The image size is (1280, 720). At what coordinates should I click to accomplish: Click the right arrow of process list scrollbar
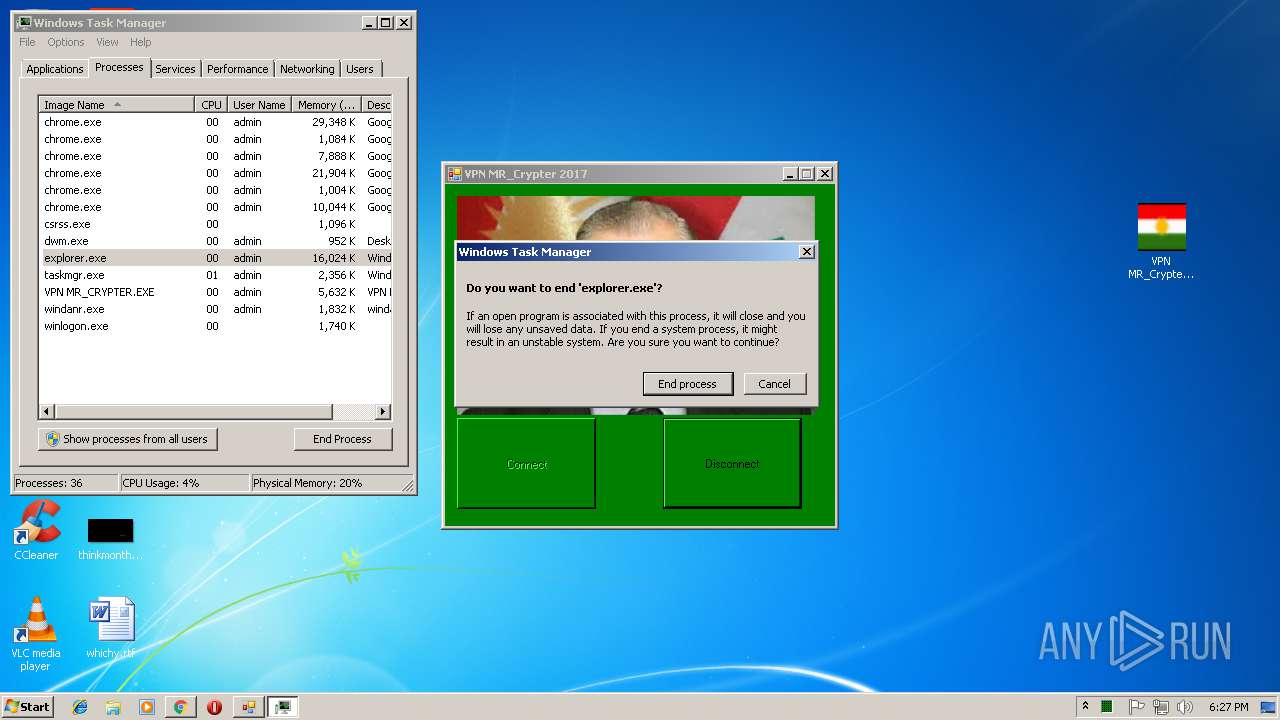(x=382, y=411)
